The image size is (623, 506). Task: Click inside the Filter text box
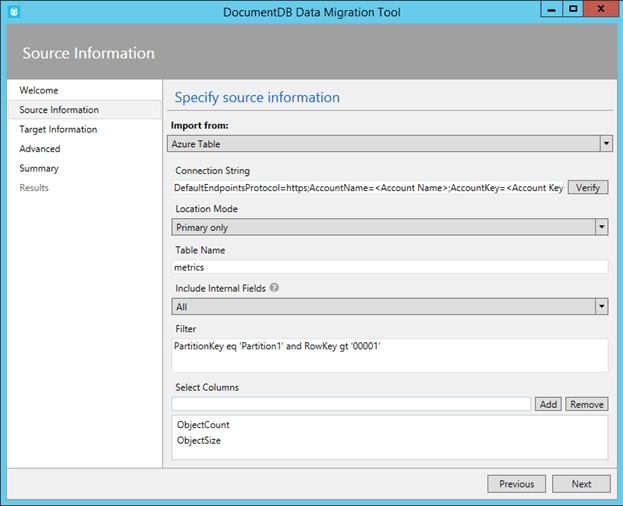point(390,354)
